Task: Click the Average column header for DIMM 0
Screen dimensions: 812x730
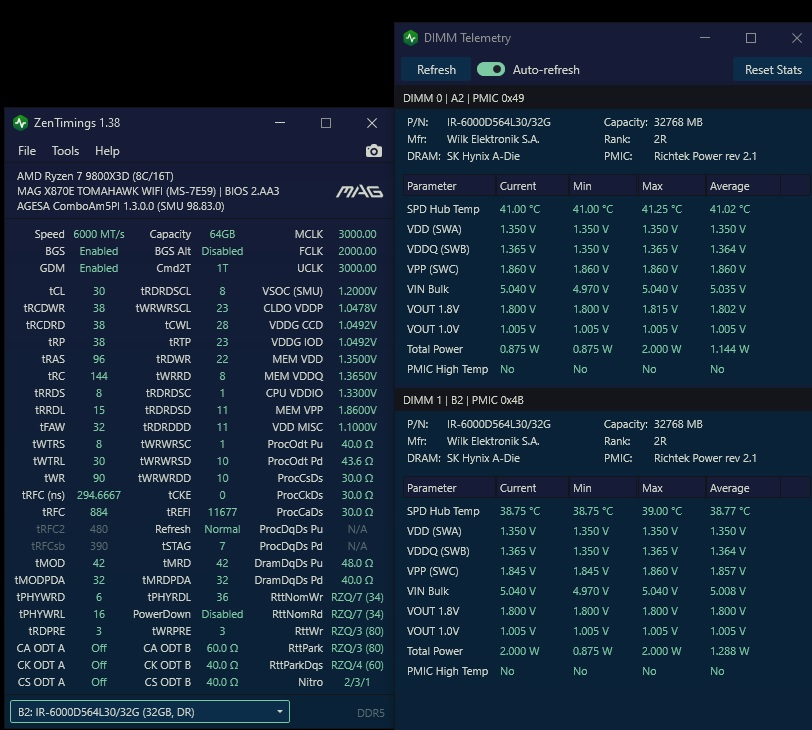Action: tap(743, 186)
